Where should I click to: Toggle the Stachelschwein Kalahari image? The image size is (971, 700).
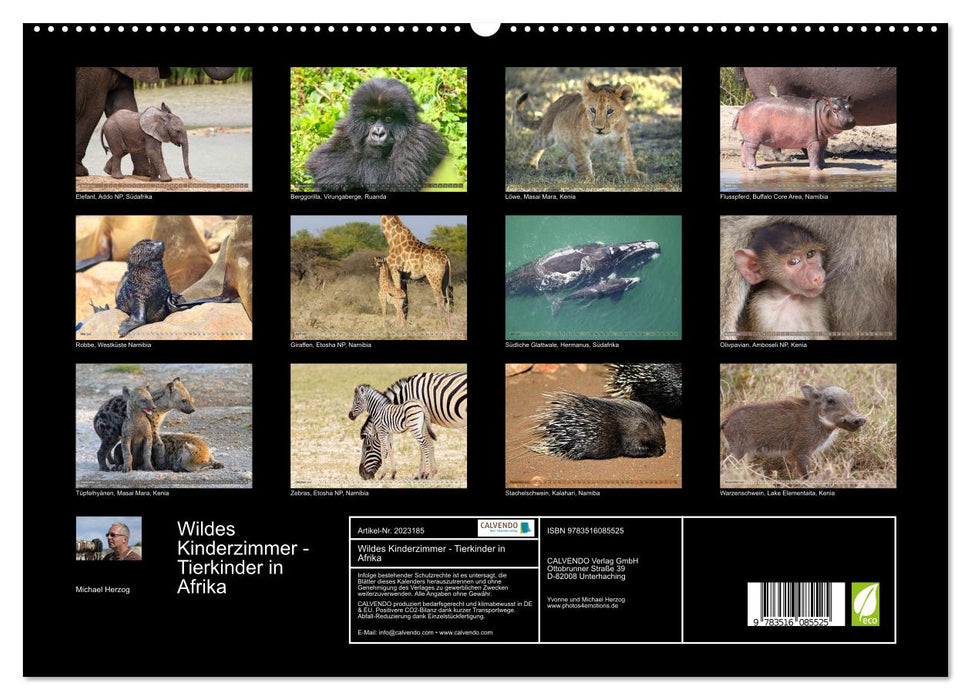pyautogui.click(x=595, y=425)
